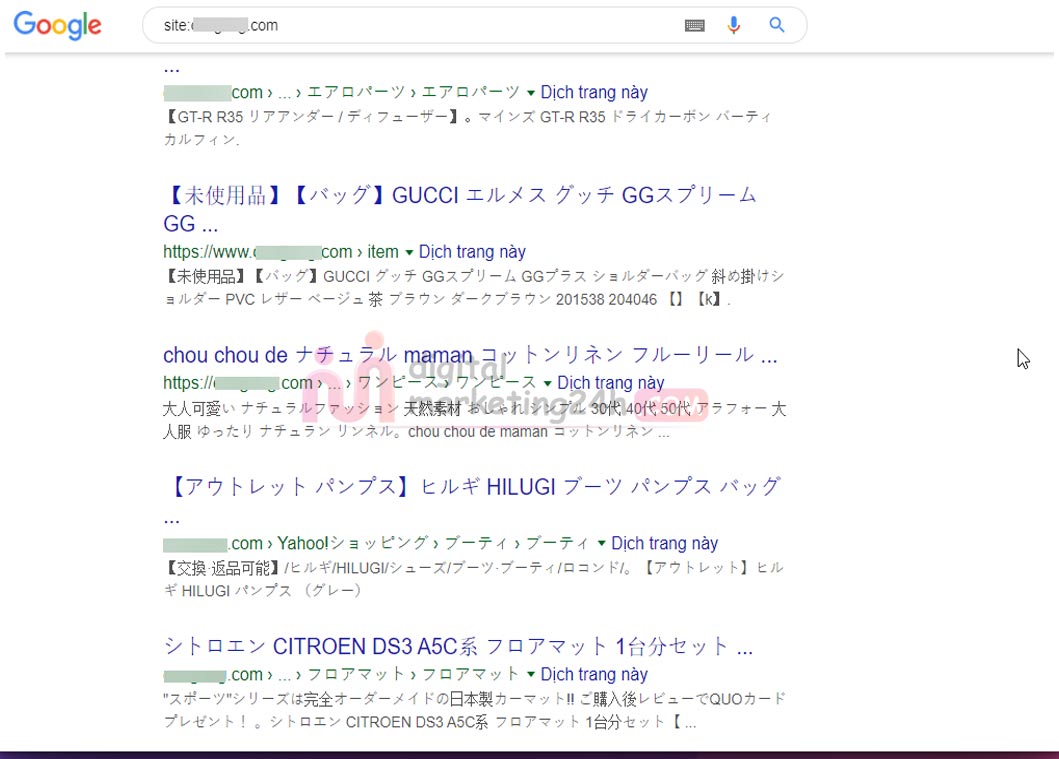
Task: Click the magnifier search icon
Action: [x=777, y=25]
